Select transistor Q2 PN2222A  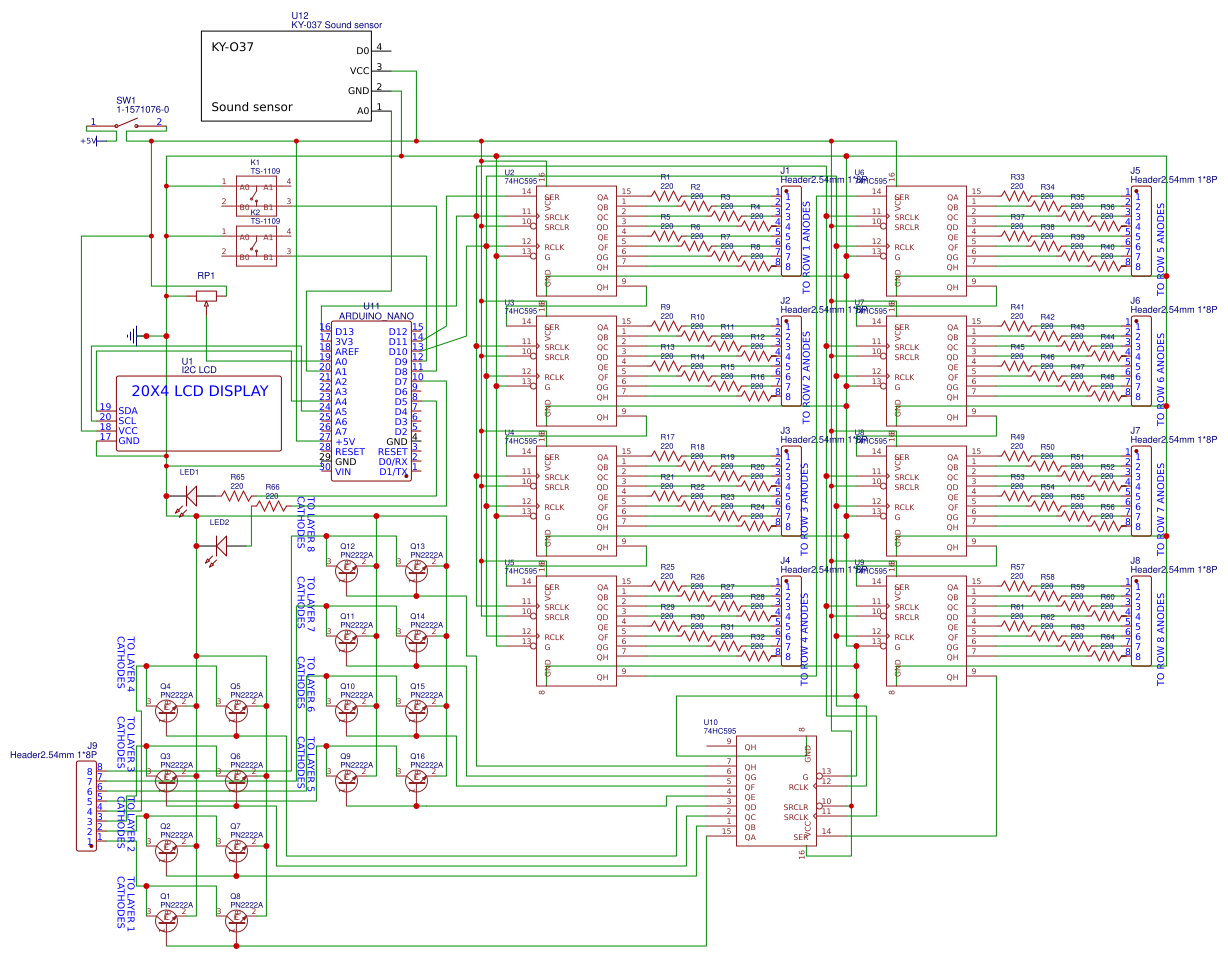[x=167, y=850]
